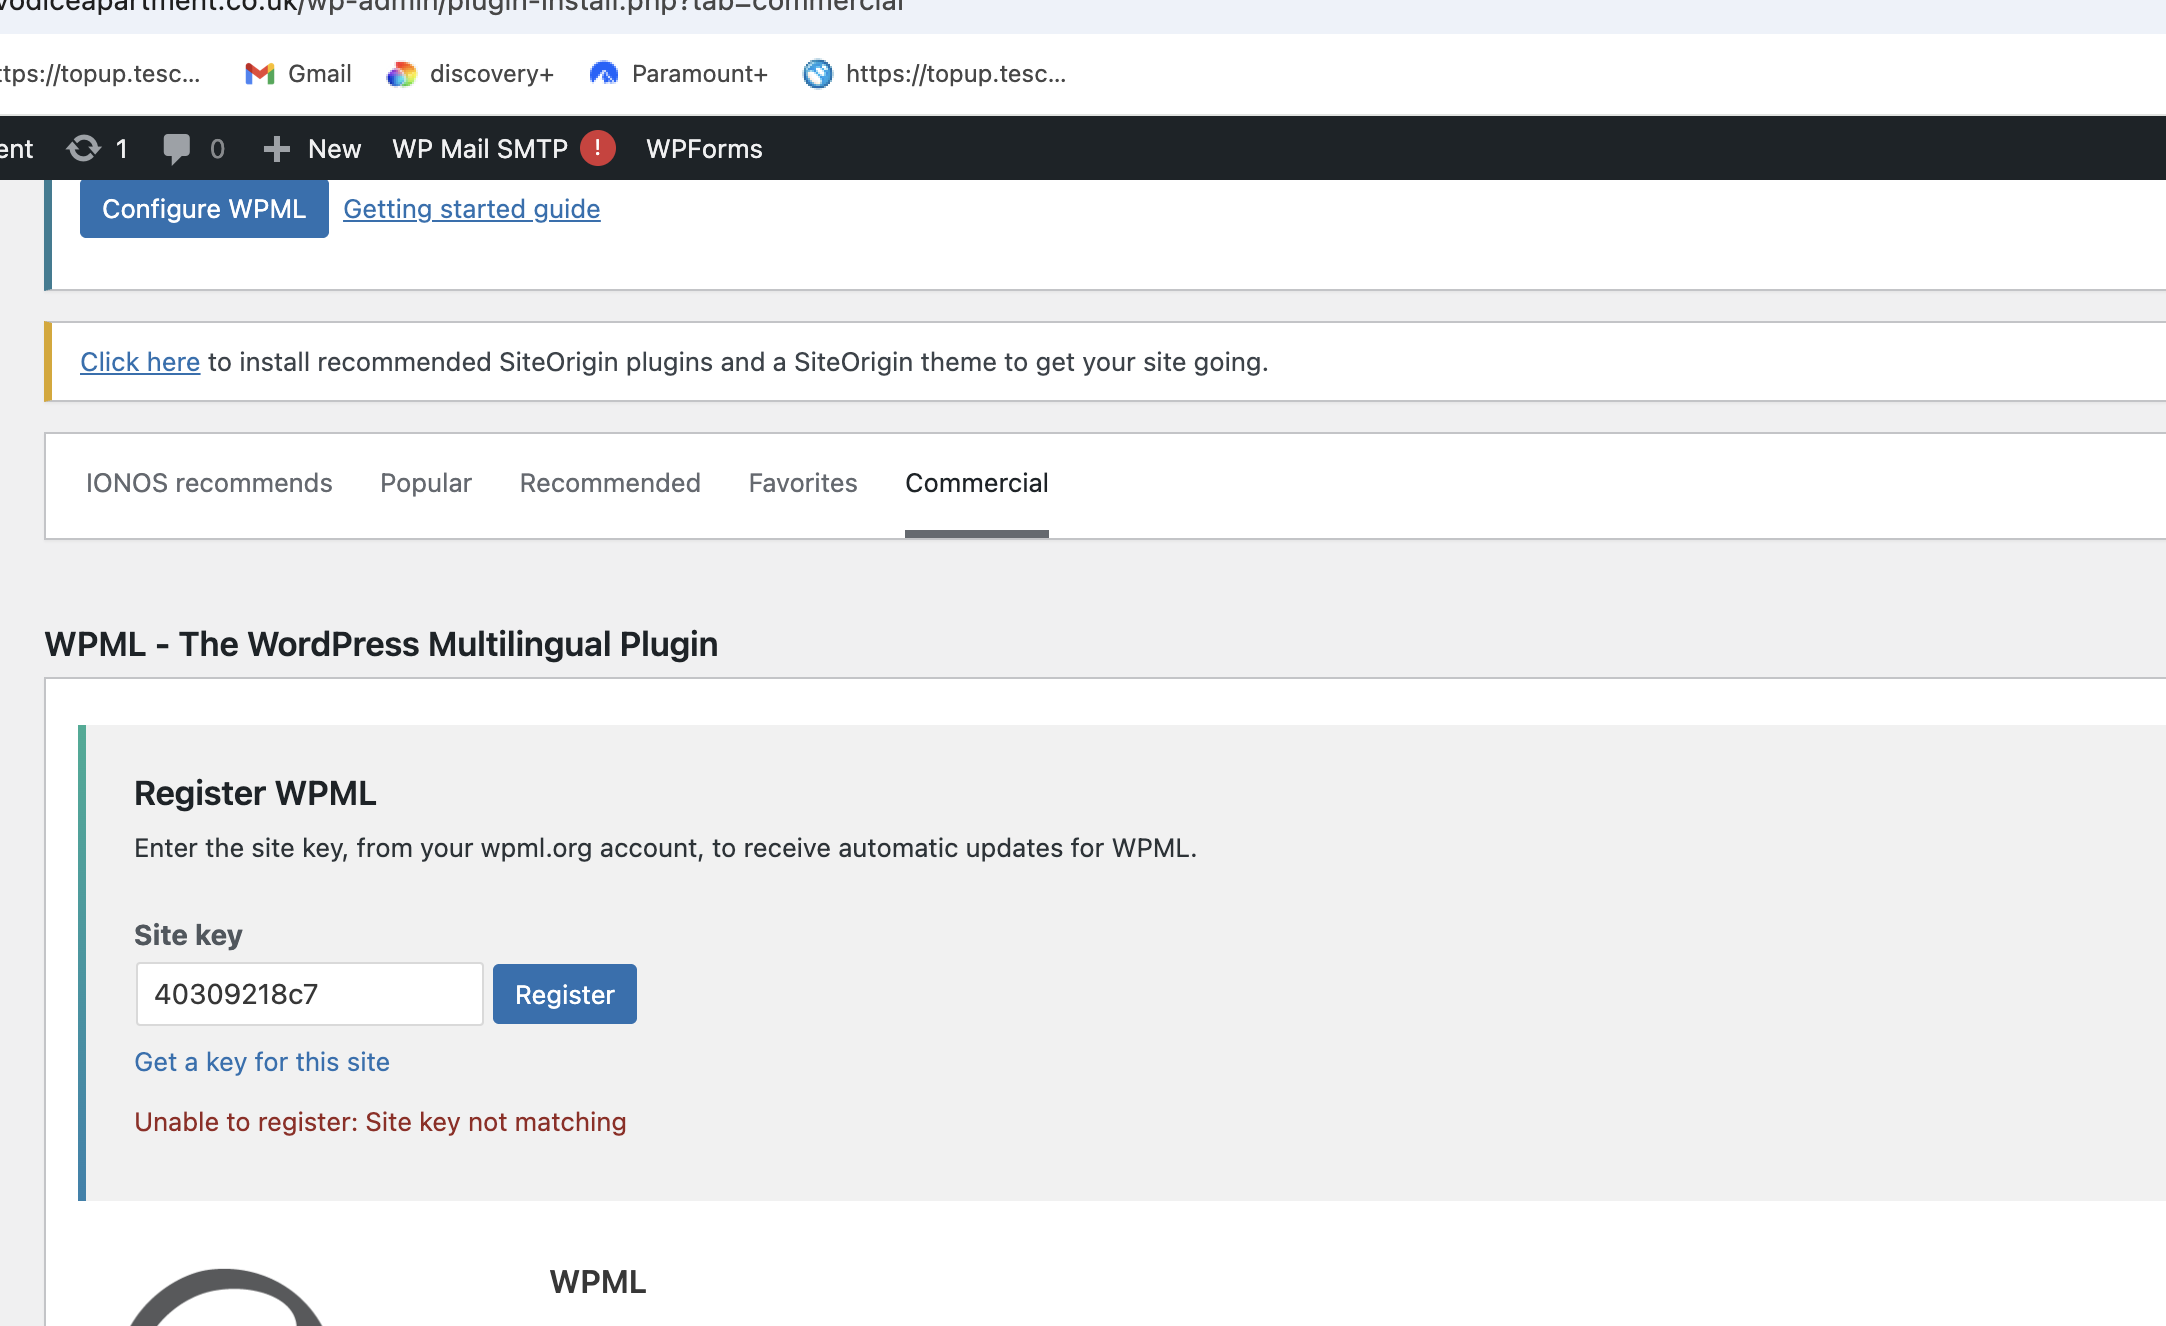Switch to the IONOS recommends tab
The height and width of the screenshot is (1326, 2166).
(x=209, y=483)
